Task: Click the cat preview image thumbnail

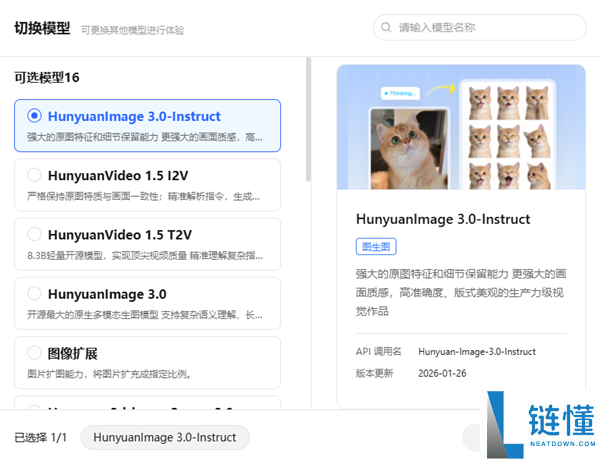Action: [461, 127]
